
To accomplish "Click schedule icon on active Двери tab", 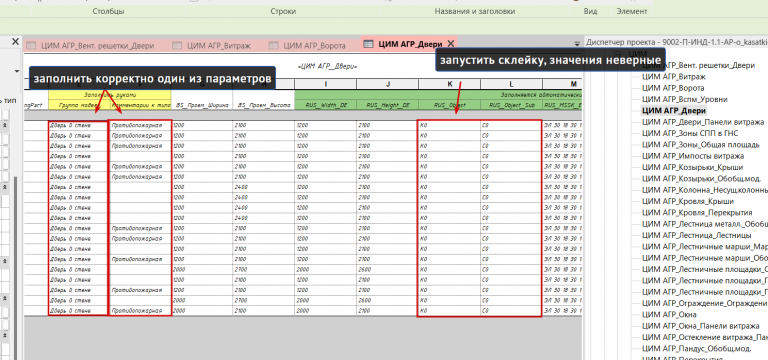I will tap(368, 44).
